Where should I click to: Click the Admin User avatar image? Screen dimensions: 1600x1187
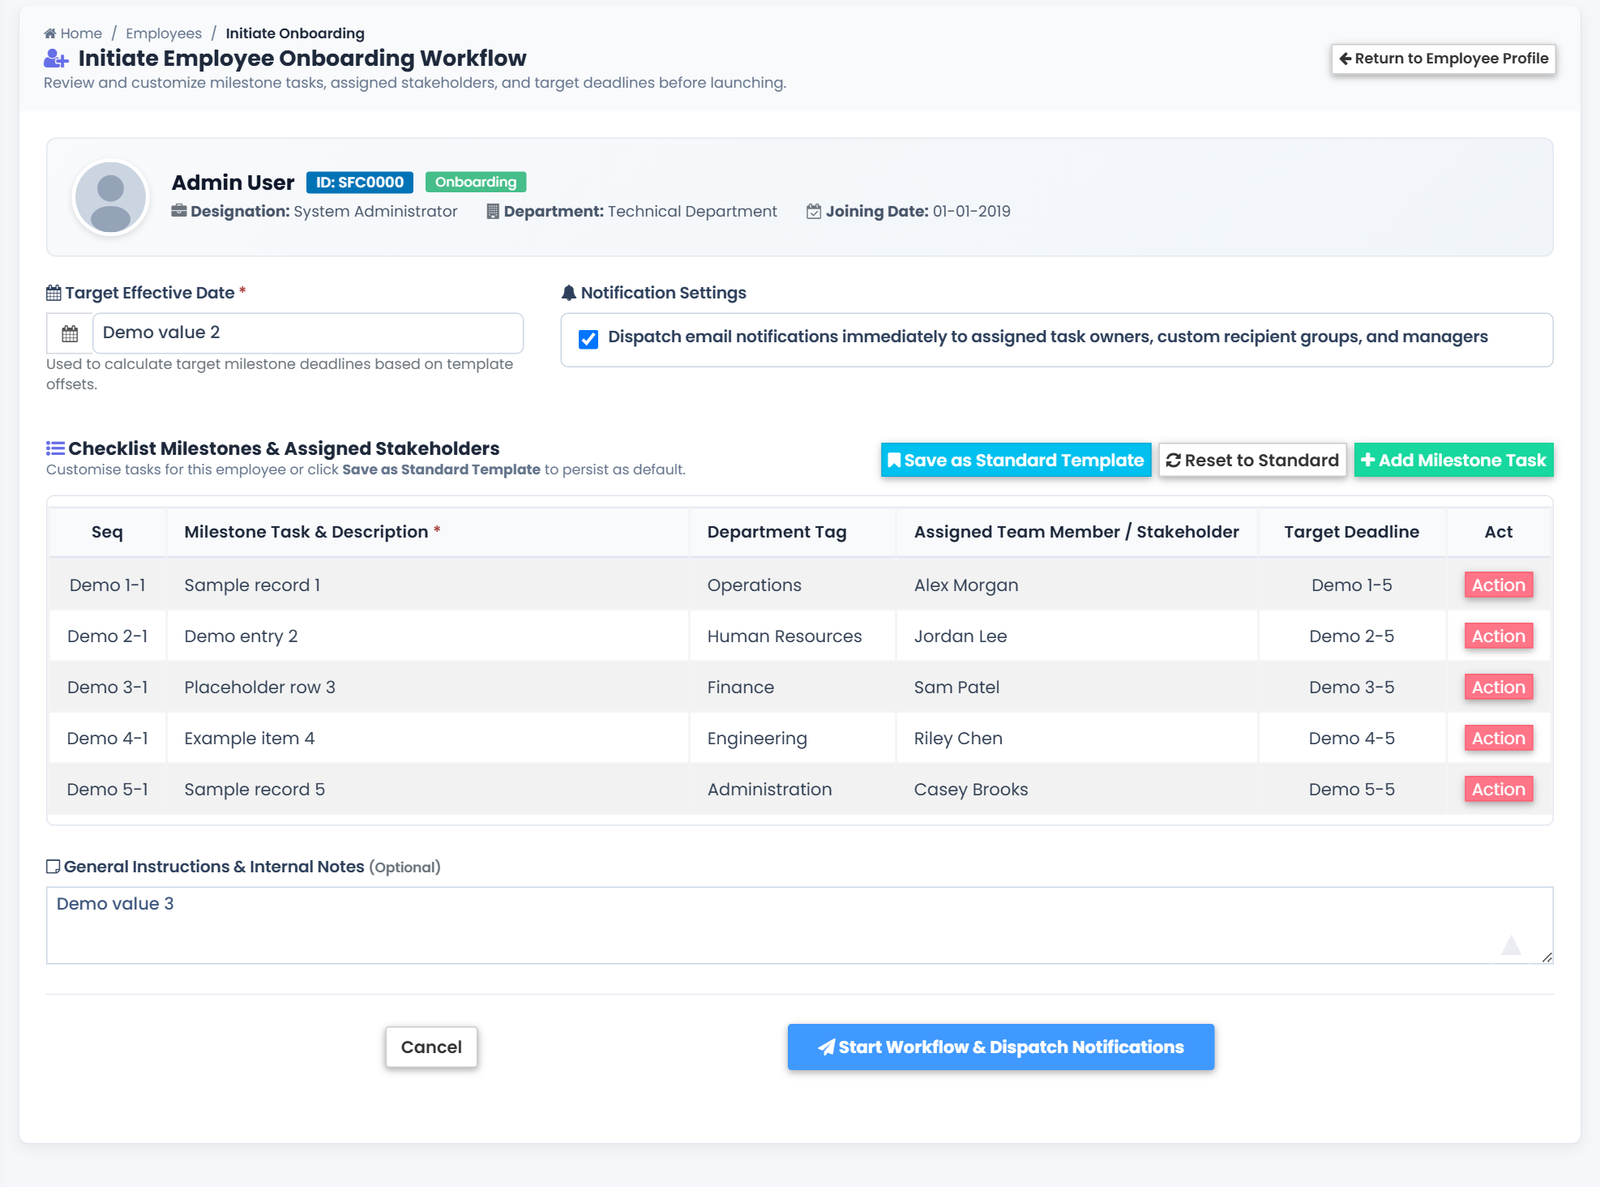(111, 197)
